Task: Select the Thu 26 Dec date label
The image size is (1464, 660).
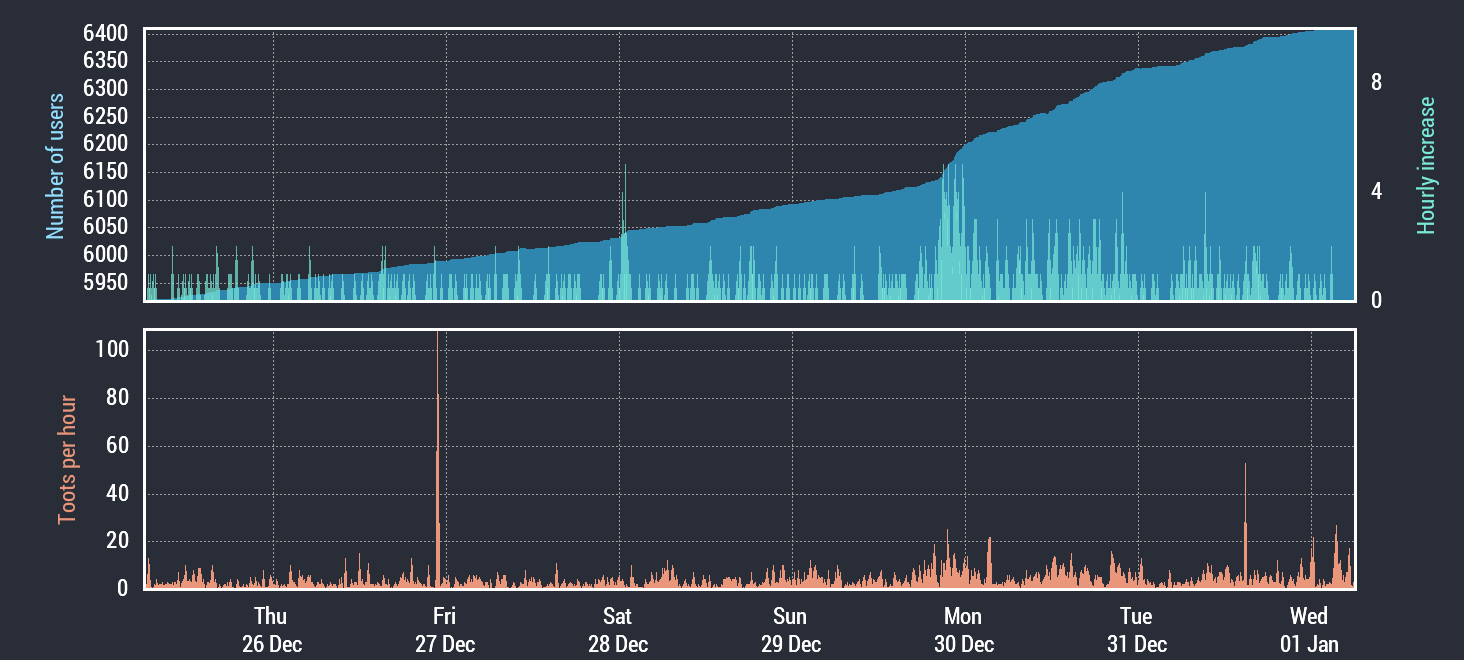Action: tap(271, 630)
